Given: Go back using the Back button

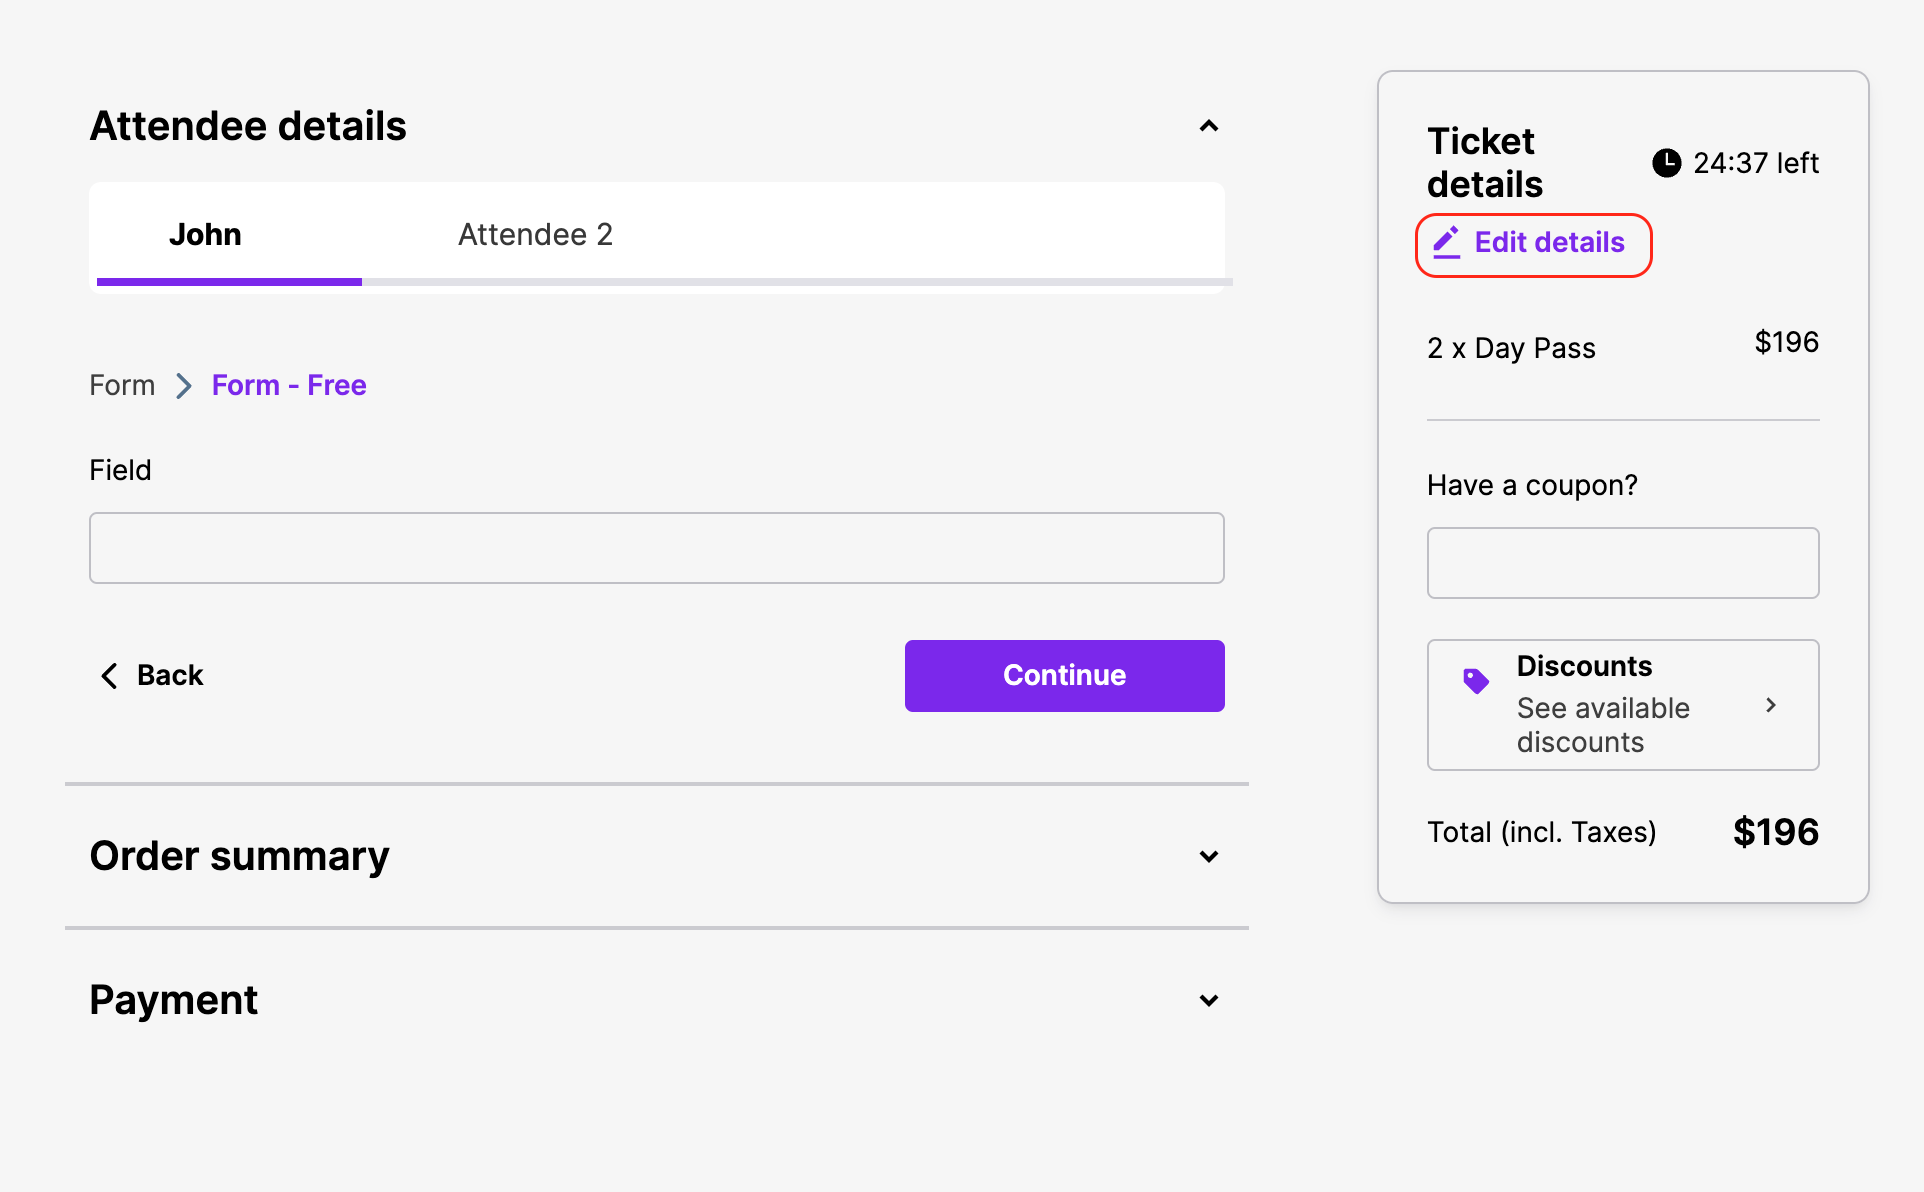Looking at the screenshot, I should (169, 676).
